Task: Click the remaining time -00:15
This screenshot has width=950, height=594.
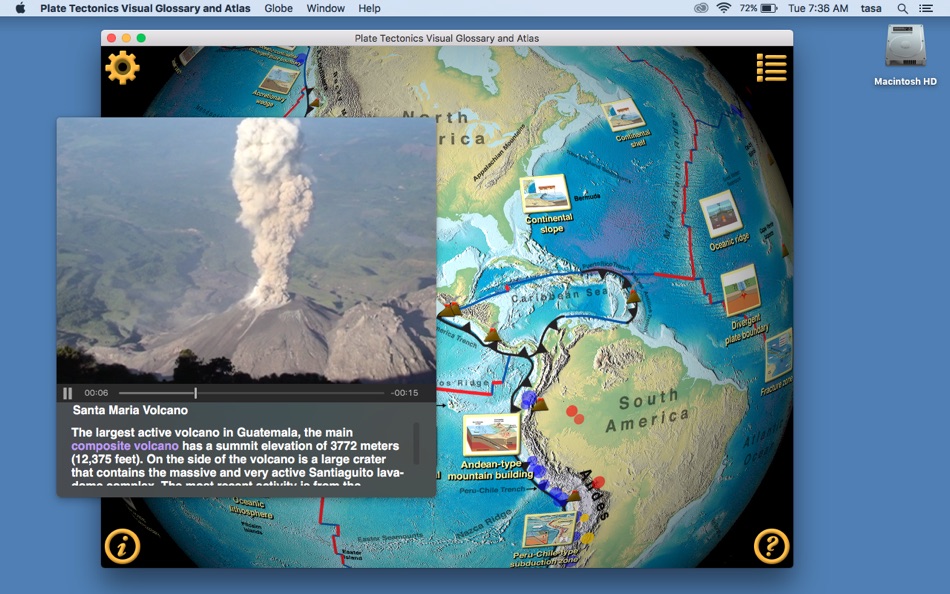Action: pyautogui.click(x=404, y=393)
